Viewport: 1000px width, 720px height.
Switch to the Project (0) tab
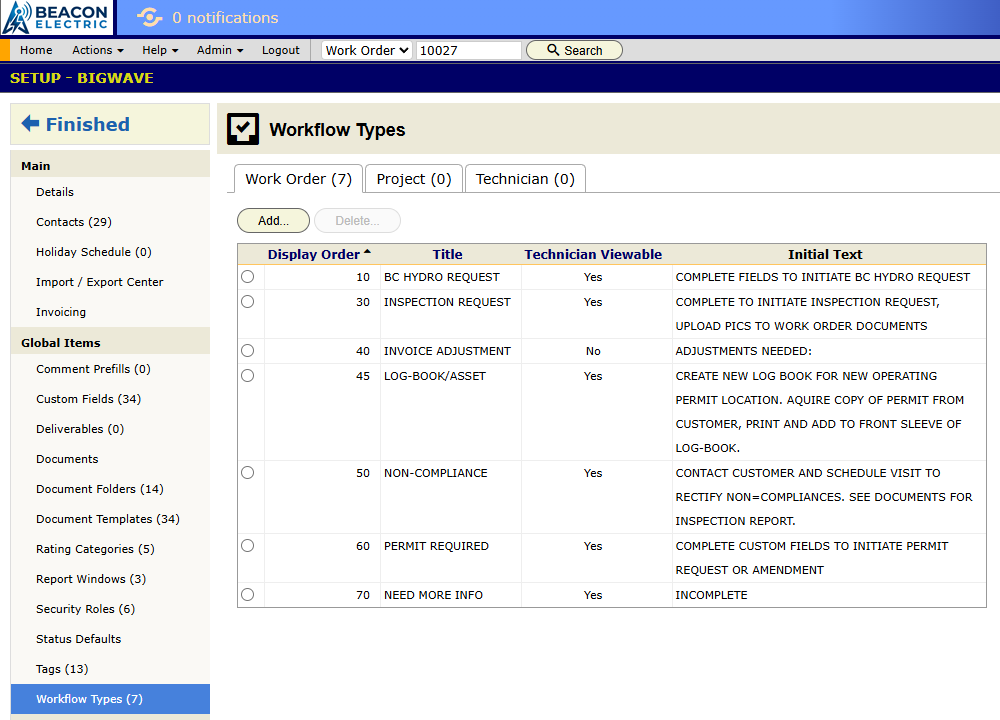pos(414,179)
